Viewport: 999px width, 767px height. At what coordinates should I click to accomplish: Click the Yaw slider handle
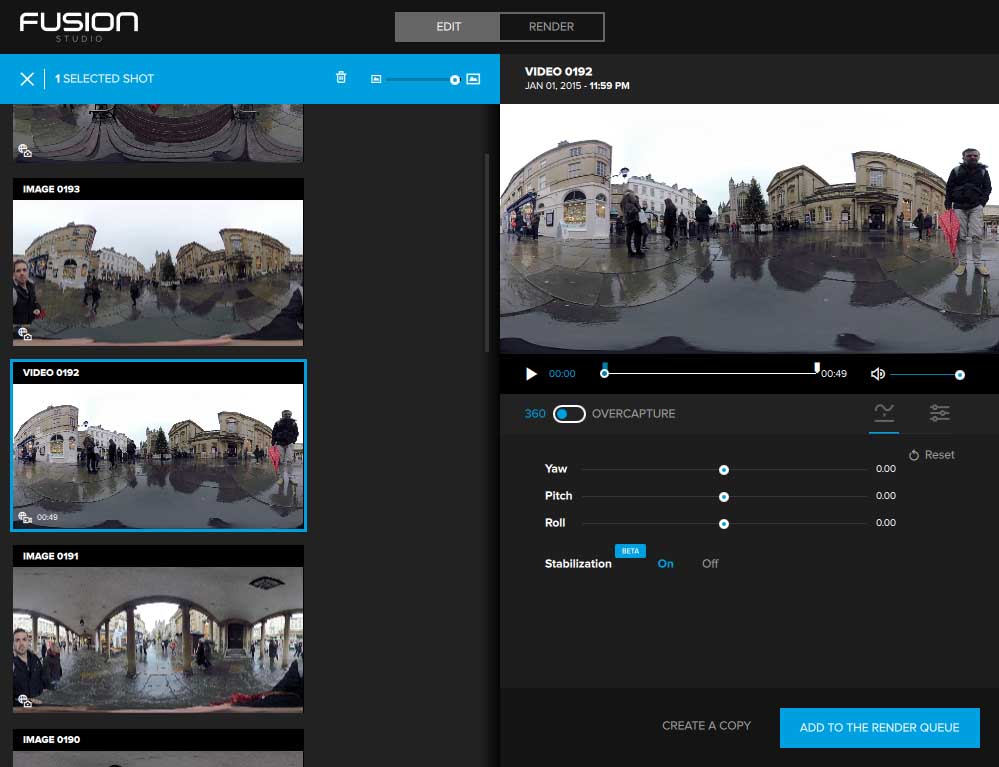(724, 470)
